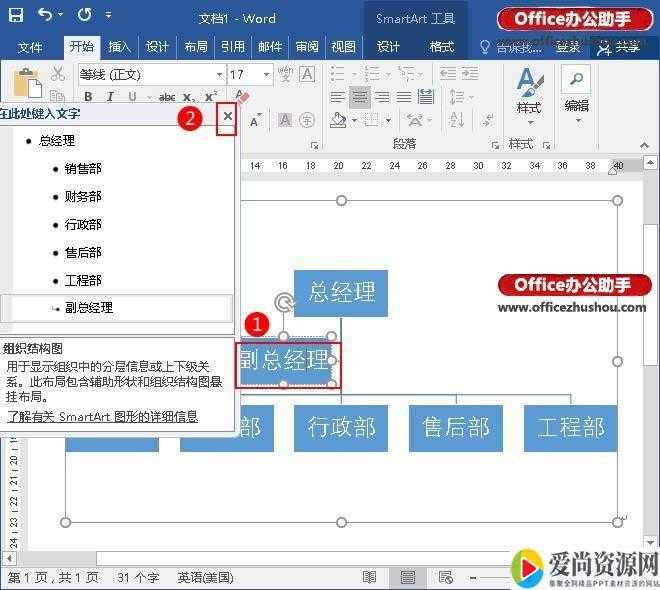
Task: Switch to read mode view icon
Action: pos(370,577)
